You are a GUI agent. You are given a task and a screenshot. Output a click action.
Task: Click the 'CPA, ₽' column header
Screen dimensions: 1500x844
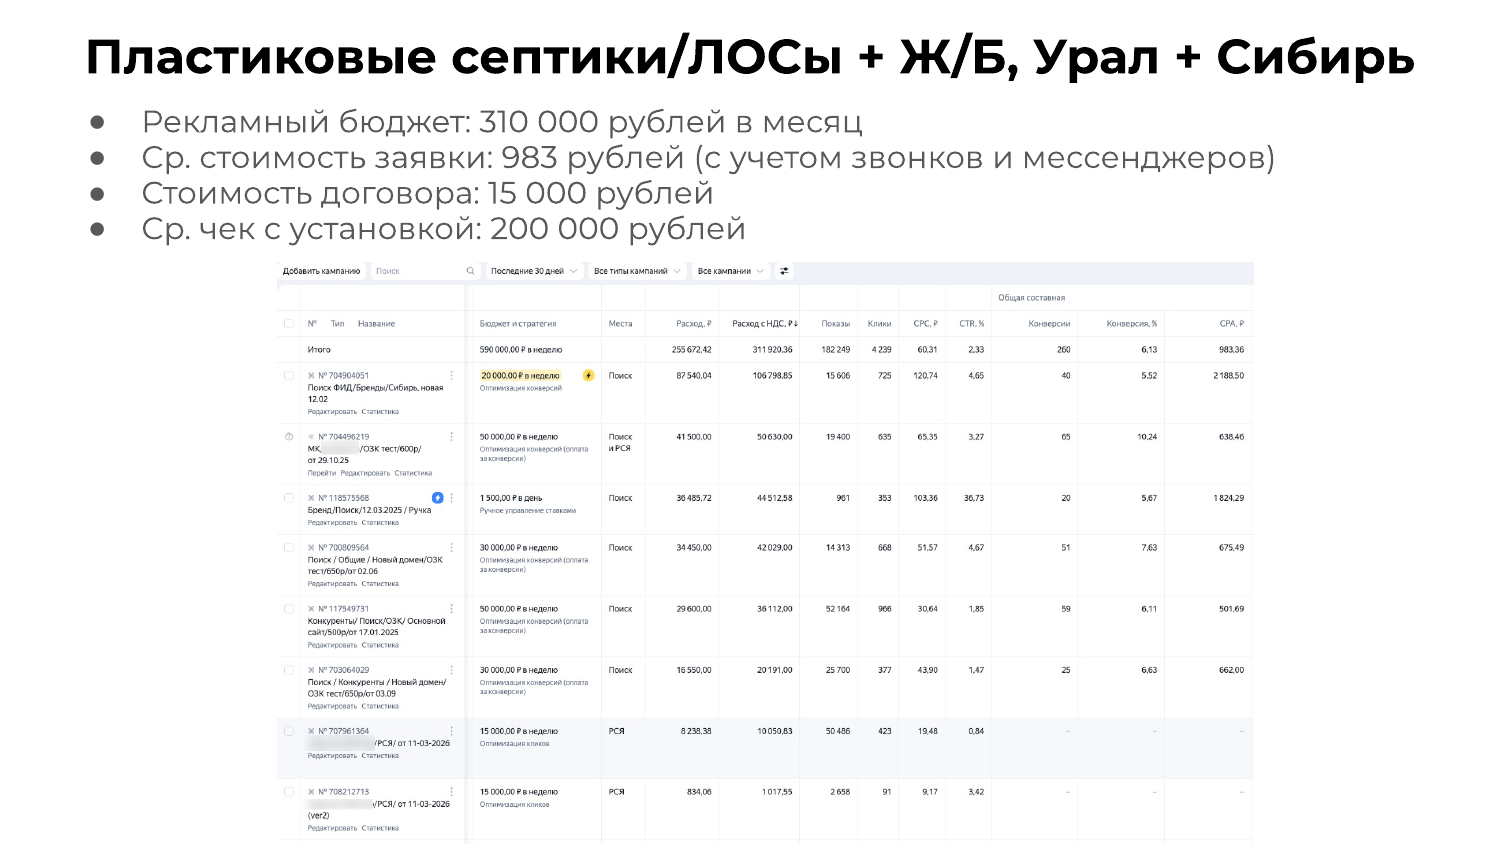(x=1232, y=324)
